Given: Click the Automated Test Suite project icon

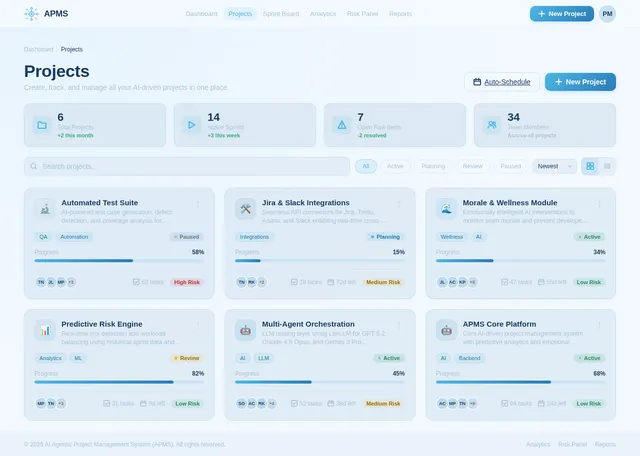Looking at the screenshot, I should coord(45,208).
